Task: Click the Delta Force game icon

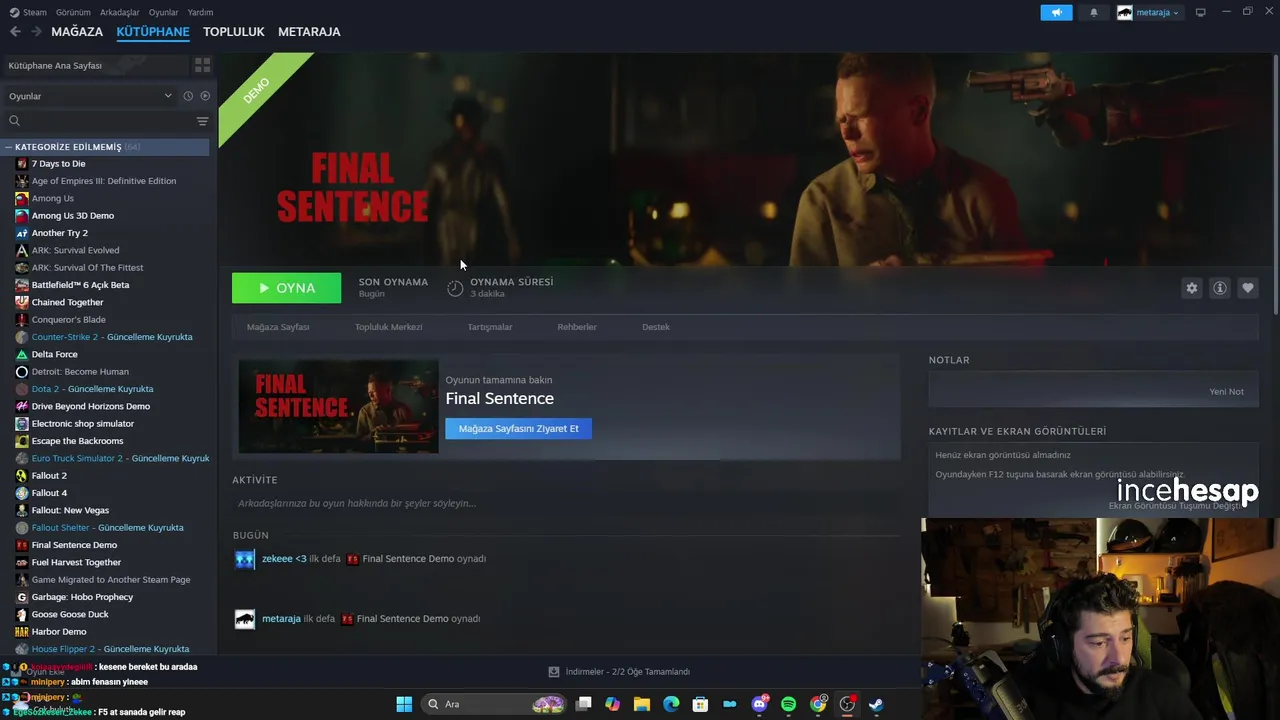Action: tap(22, 354)
